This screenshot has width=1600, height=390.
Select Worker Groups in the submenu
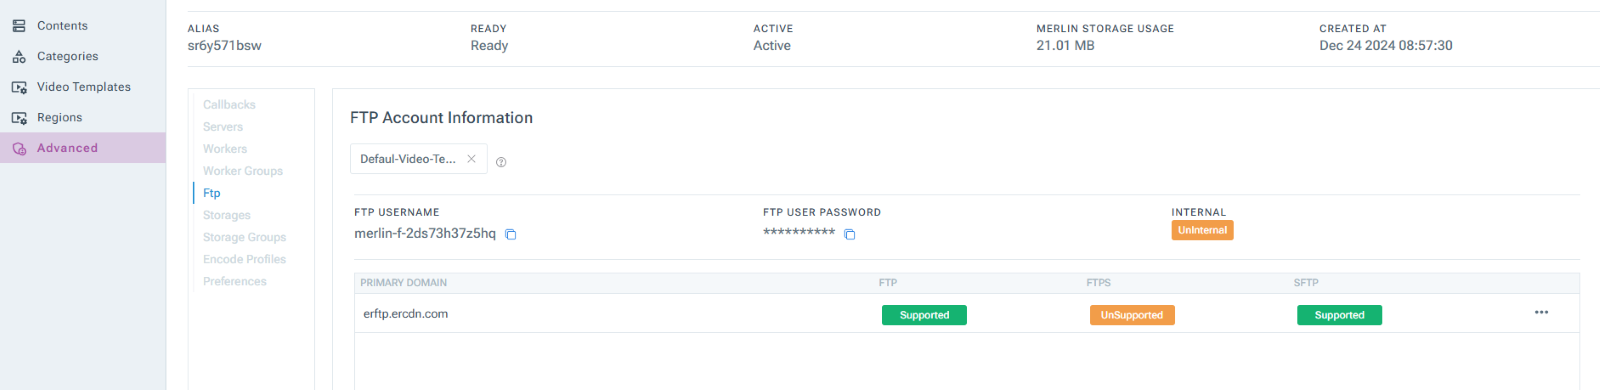pos(243,171)
